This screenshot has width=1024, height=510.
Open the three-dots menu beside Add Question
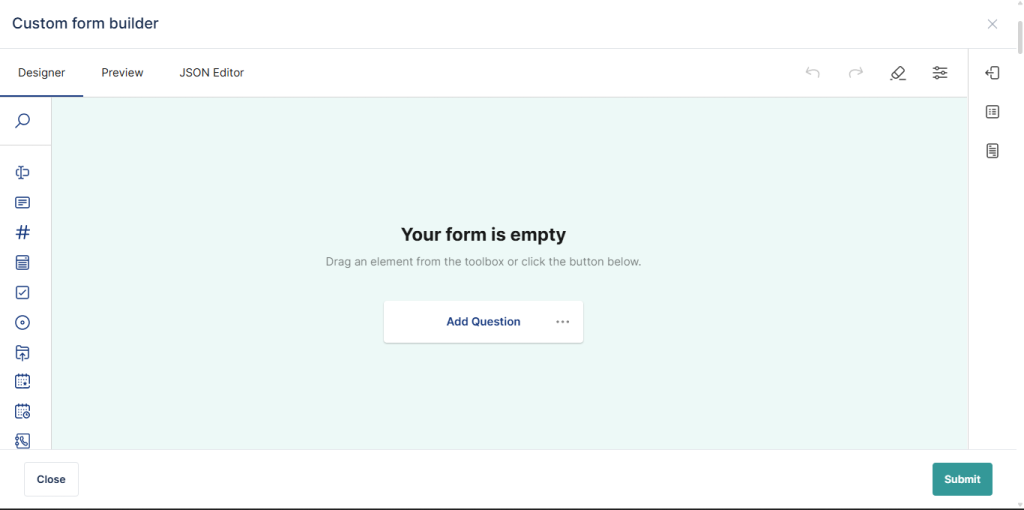point(563,322)
